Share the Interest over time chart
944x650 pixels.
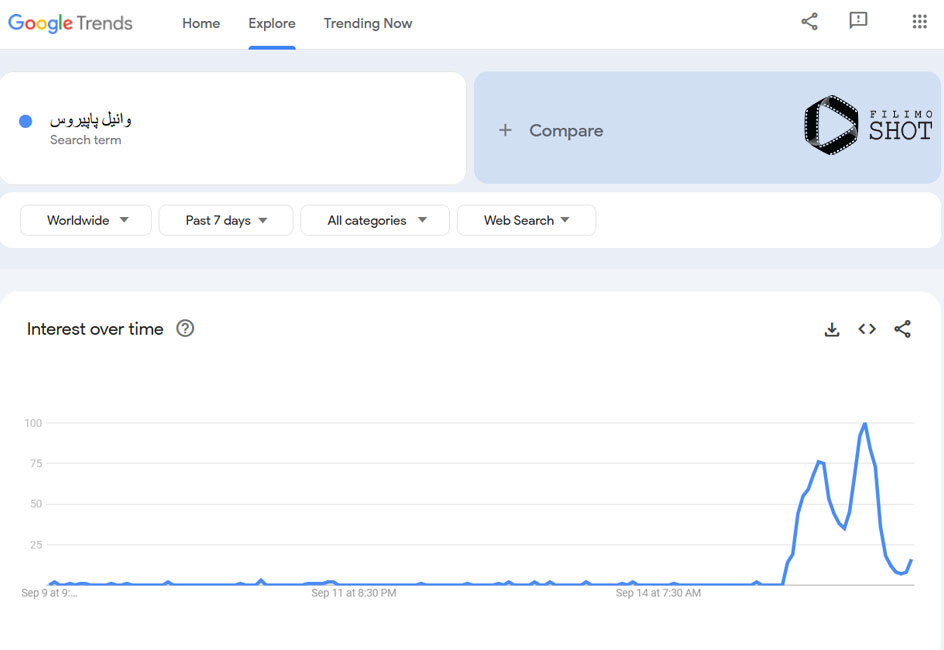point(902,329)
